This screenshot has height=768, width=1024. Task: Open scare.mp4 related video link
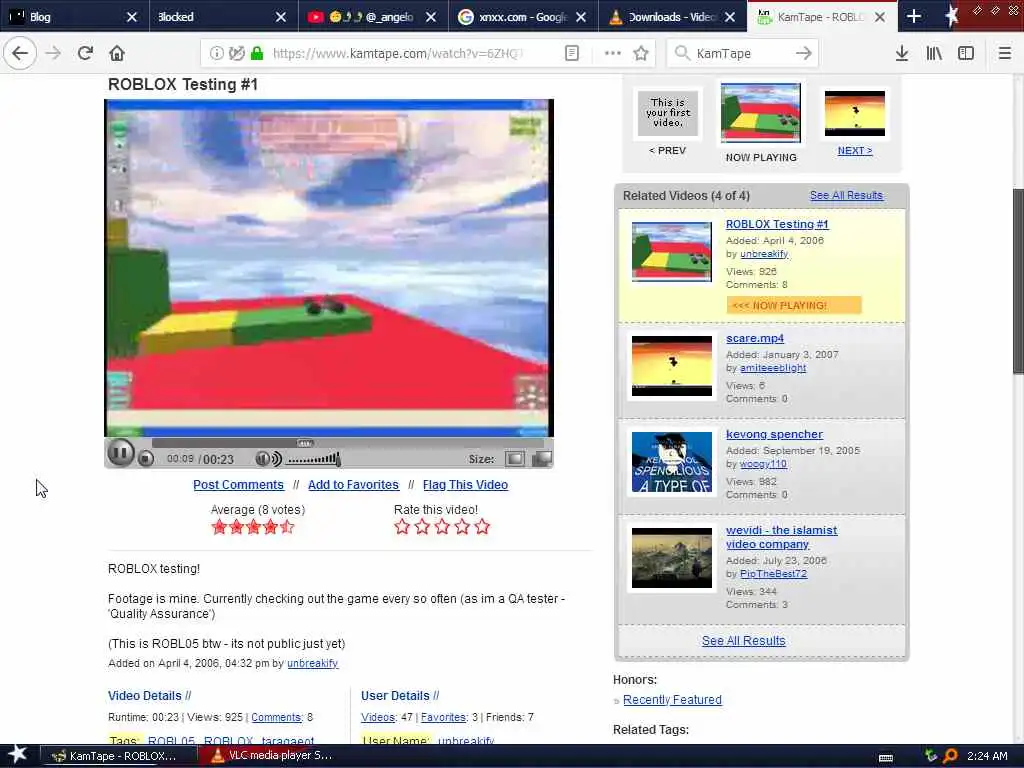[755, 338]
